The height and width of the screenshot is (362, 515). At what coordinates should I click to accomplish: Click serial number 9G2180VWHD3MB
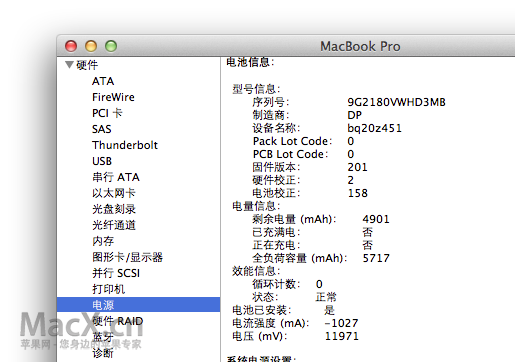pos(396,102)
